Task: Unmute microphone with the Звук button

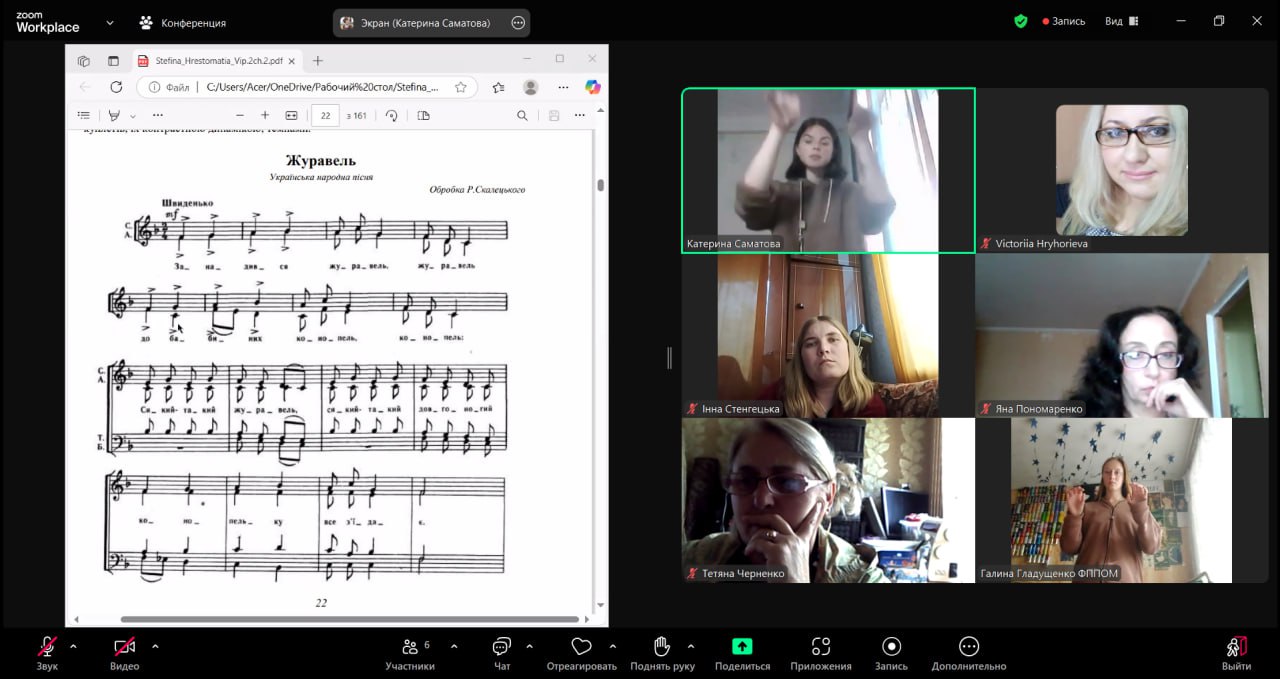Action: click(x=47, y=653)
